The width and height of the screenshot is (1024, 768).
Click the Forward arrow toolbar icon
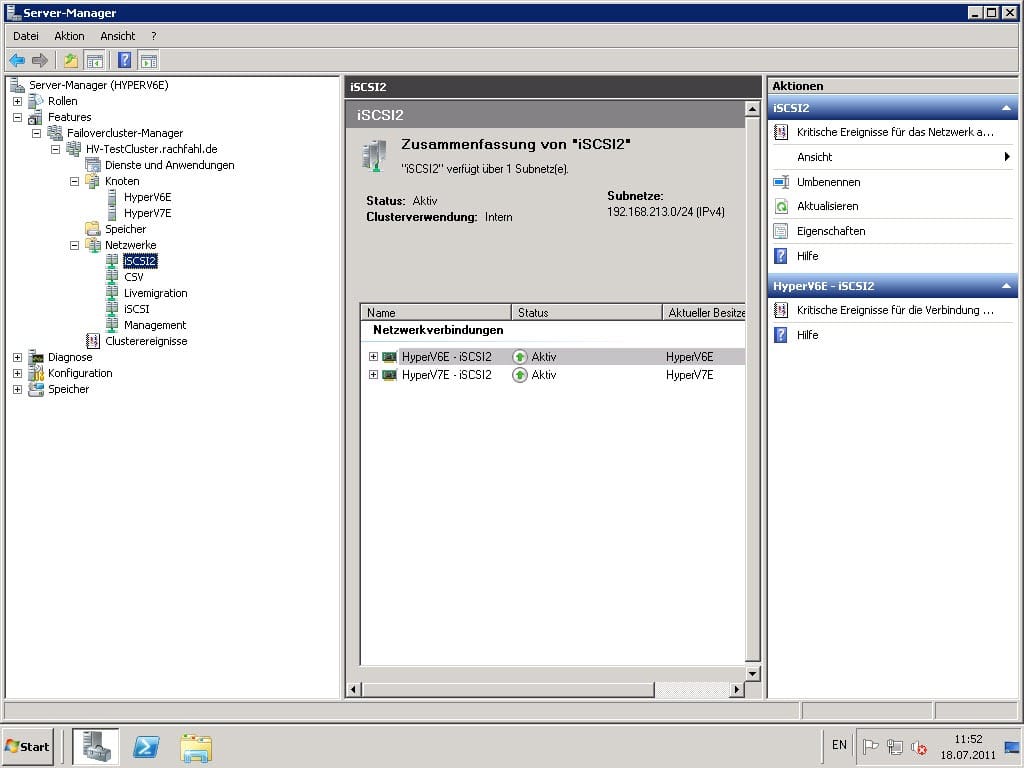[40, 61]
